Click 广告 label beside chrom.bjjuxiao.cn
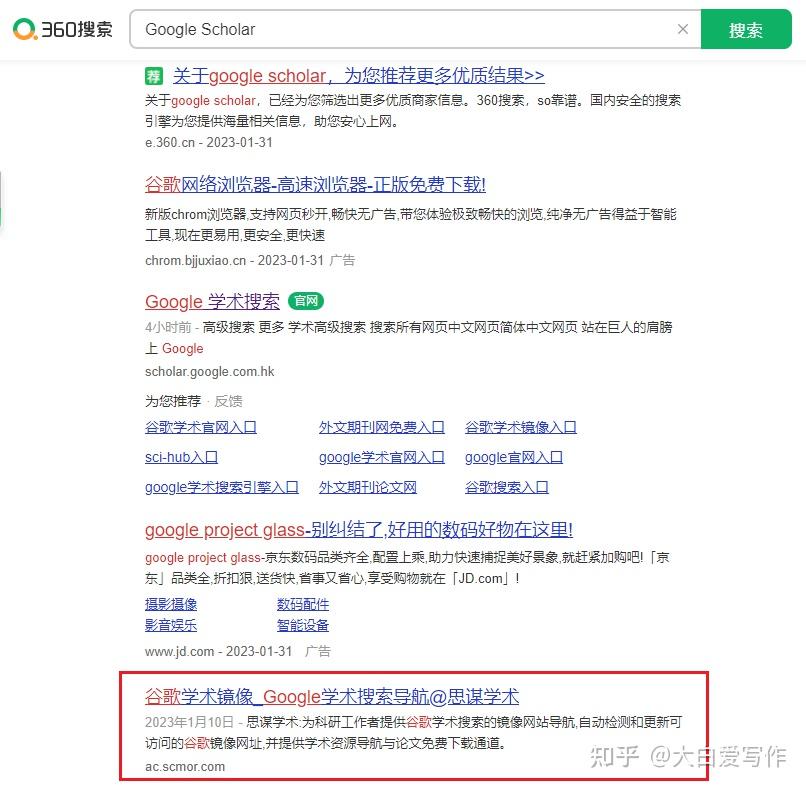The width and height of the screenshot is (806, 789). tap(342, 261)
